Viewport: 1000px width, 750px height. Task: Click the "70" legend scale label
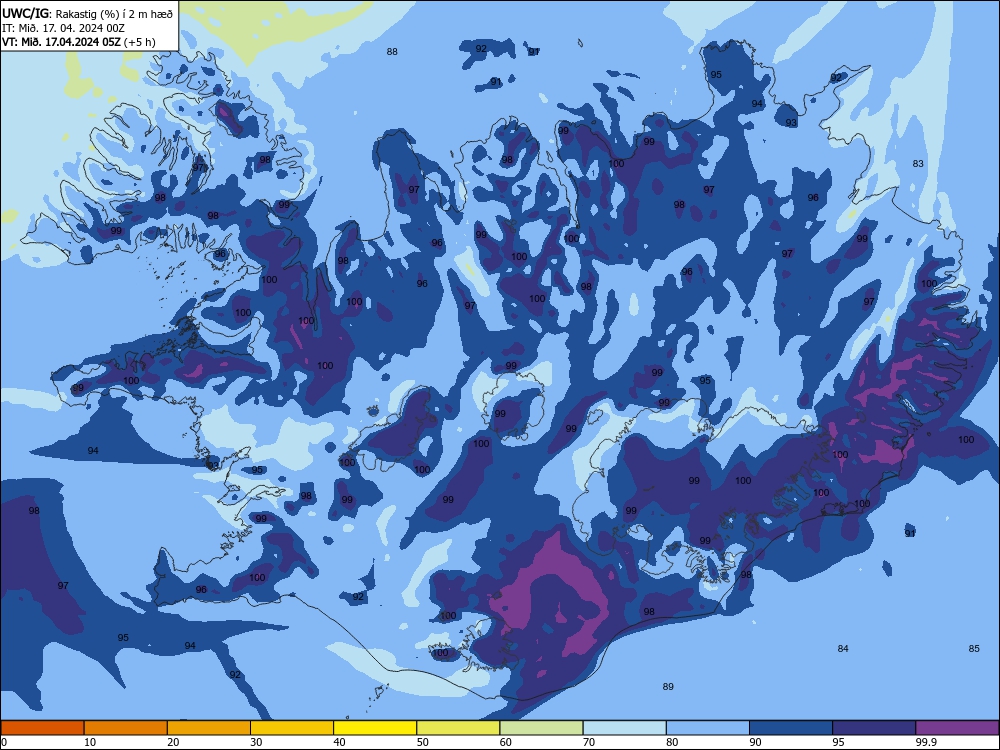pyautogui.click(x=589, y=742)
